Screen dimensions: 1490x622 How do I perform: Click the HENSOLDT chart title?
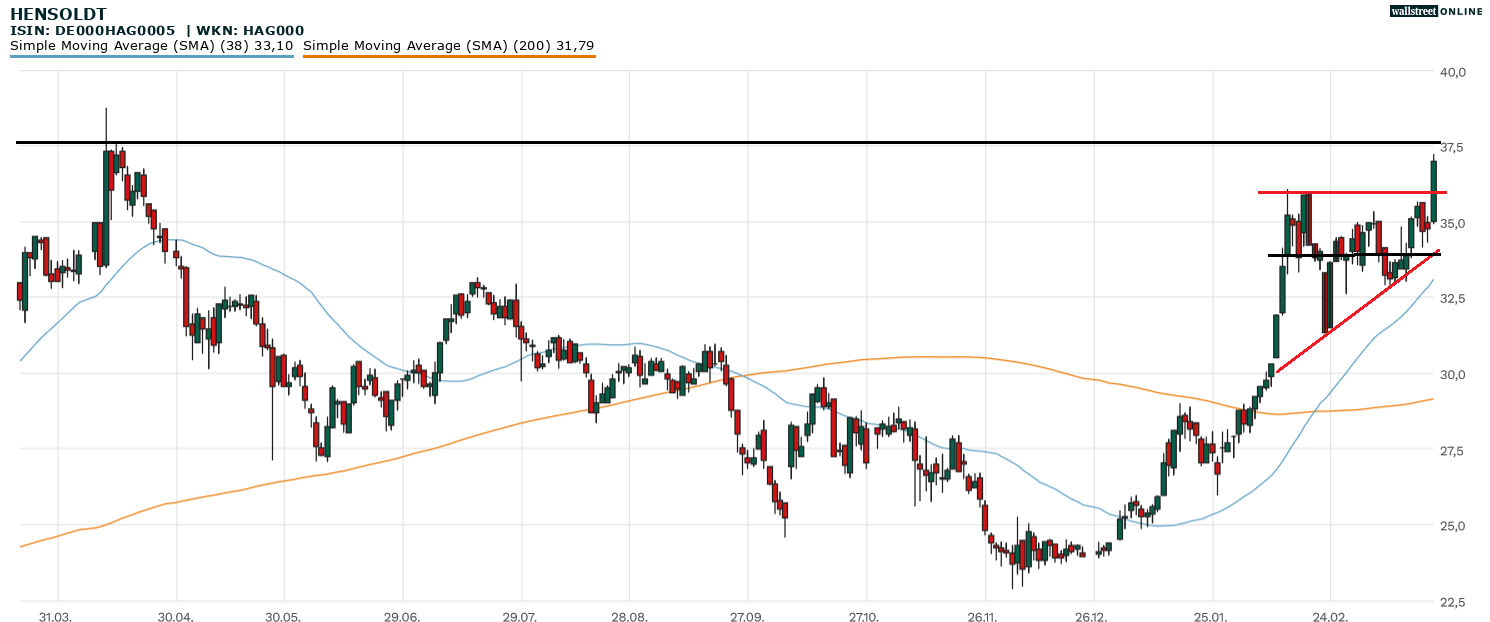point(58,14)
